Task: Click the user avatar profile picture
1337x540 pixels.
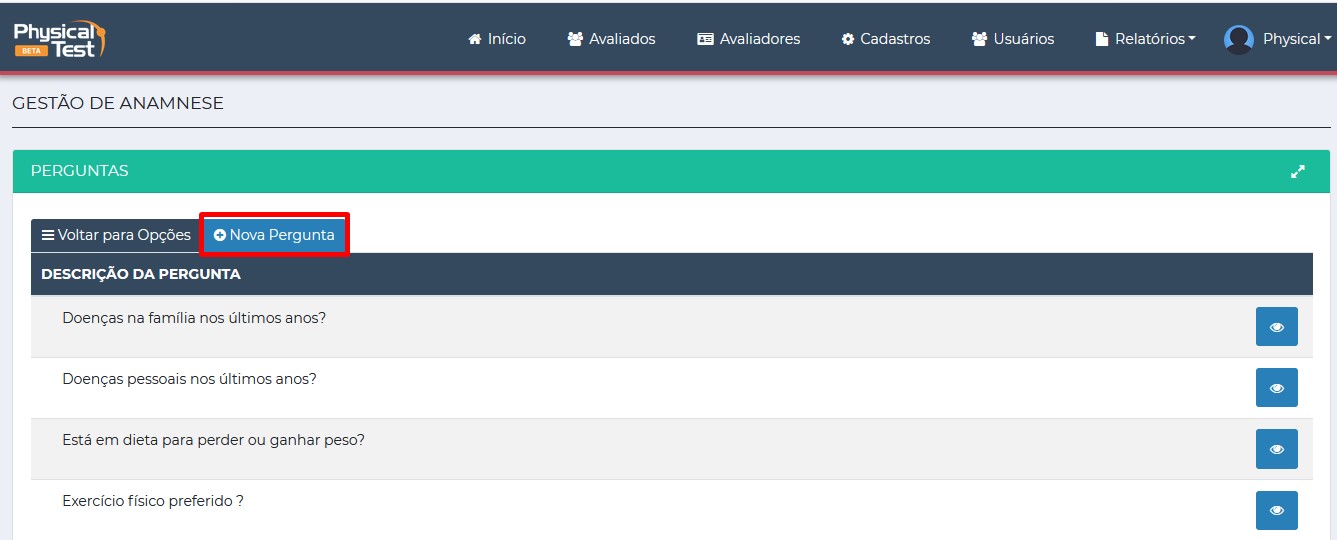Action: tap(1239, 39)
